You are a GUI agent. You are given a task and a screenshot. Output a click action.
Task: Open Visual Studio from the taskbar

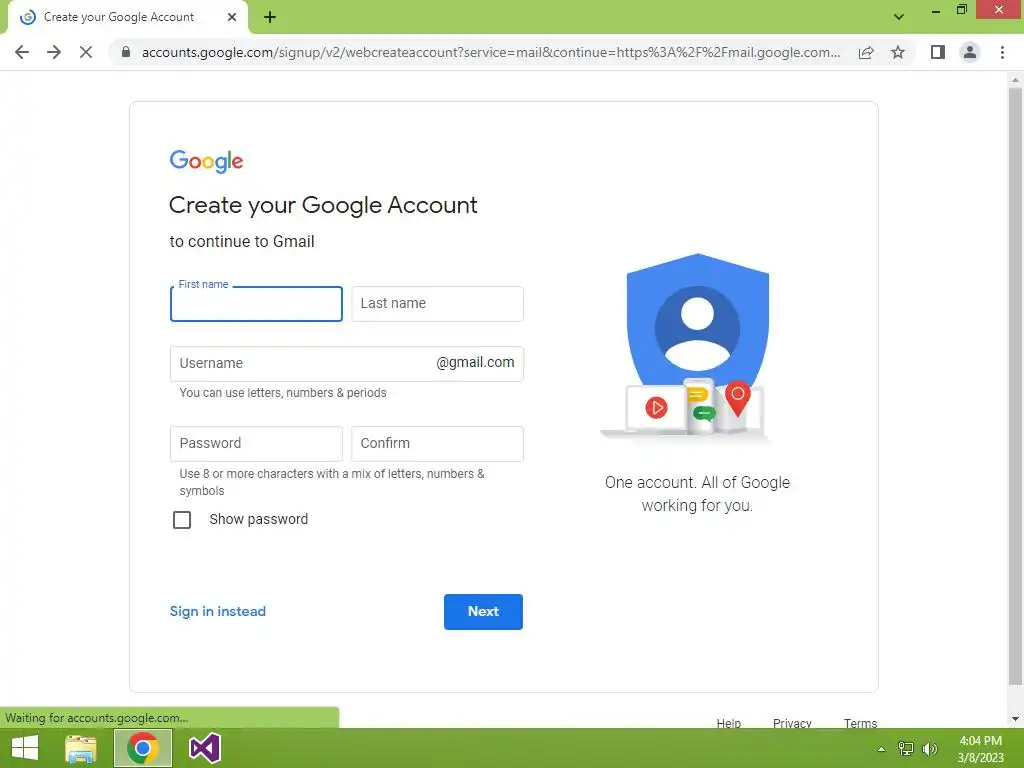tap(204, 748)
